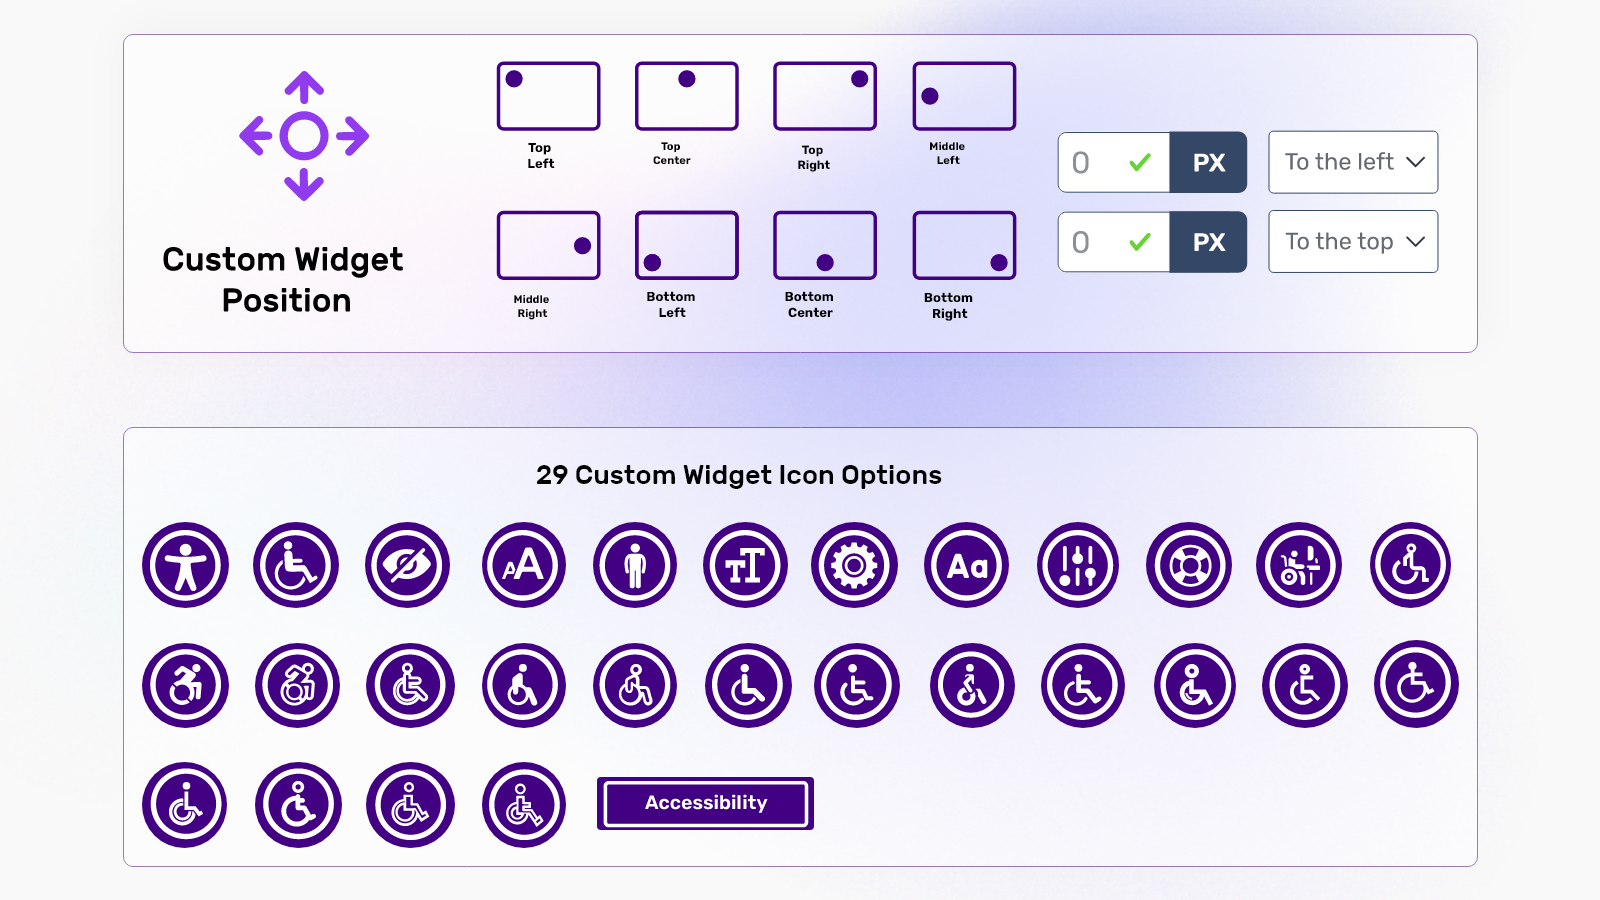Select the Top Right position option
Screen dimensions: 1600x900
(x=825, y=96)
